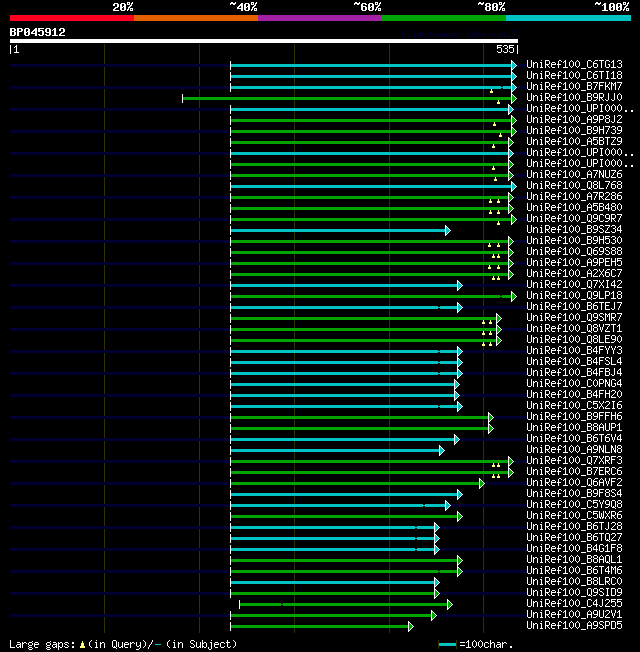
Task: Click UniRef100_A2X6C7 label
Action: (574, 273)
